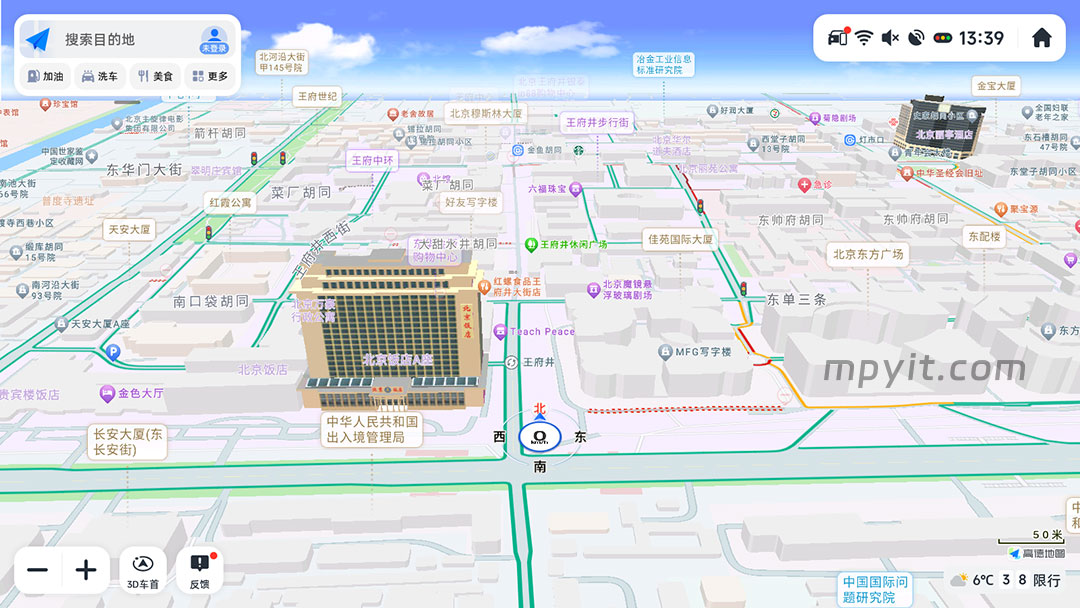Click the 中华人民共和国出入境管理局 label
The width and height of the screenshot is (1080, 608).
[x=372, y=429]
